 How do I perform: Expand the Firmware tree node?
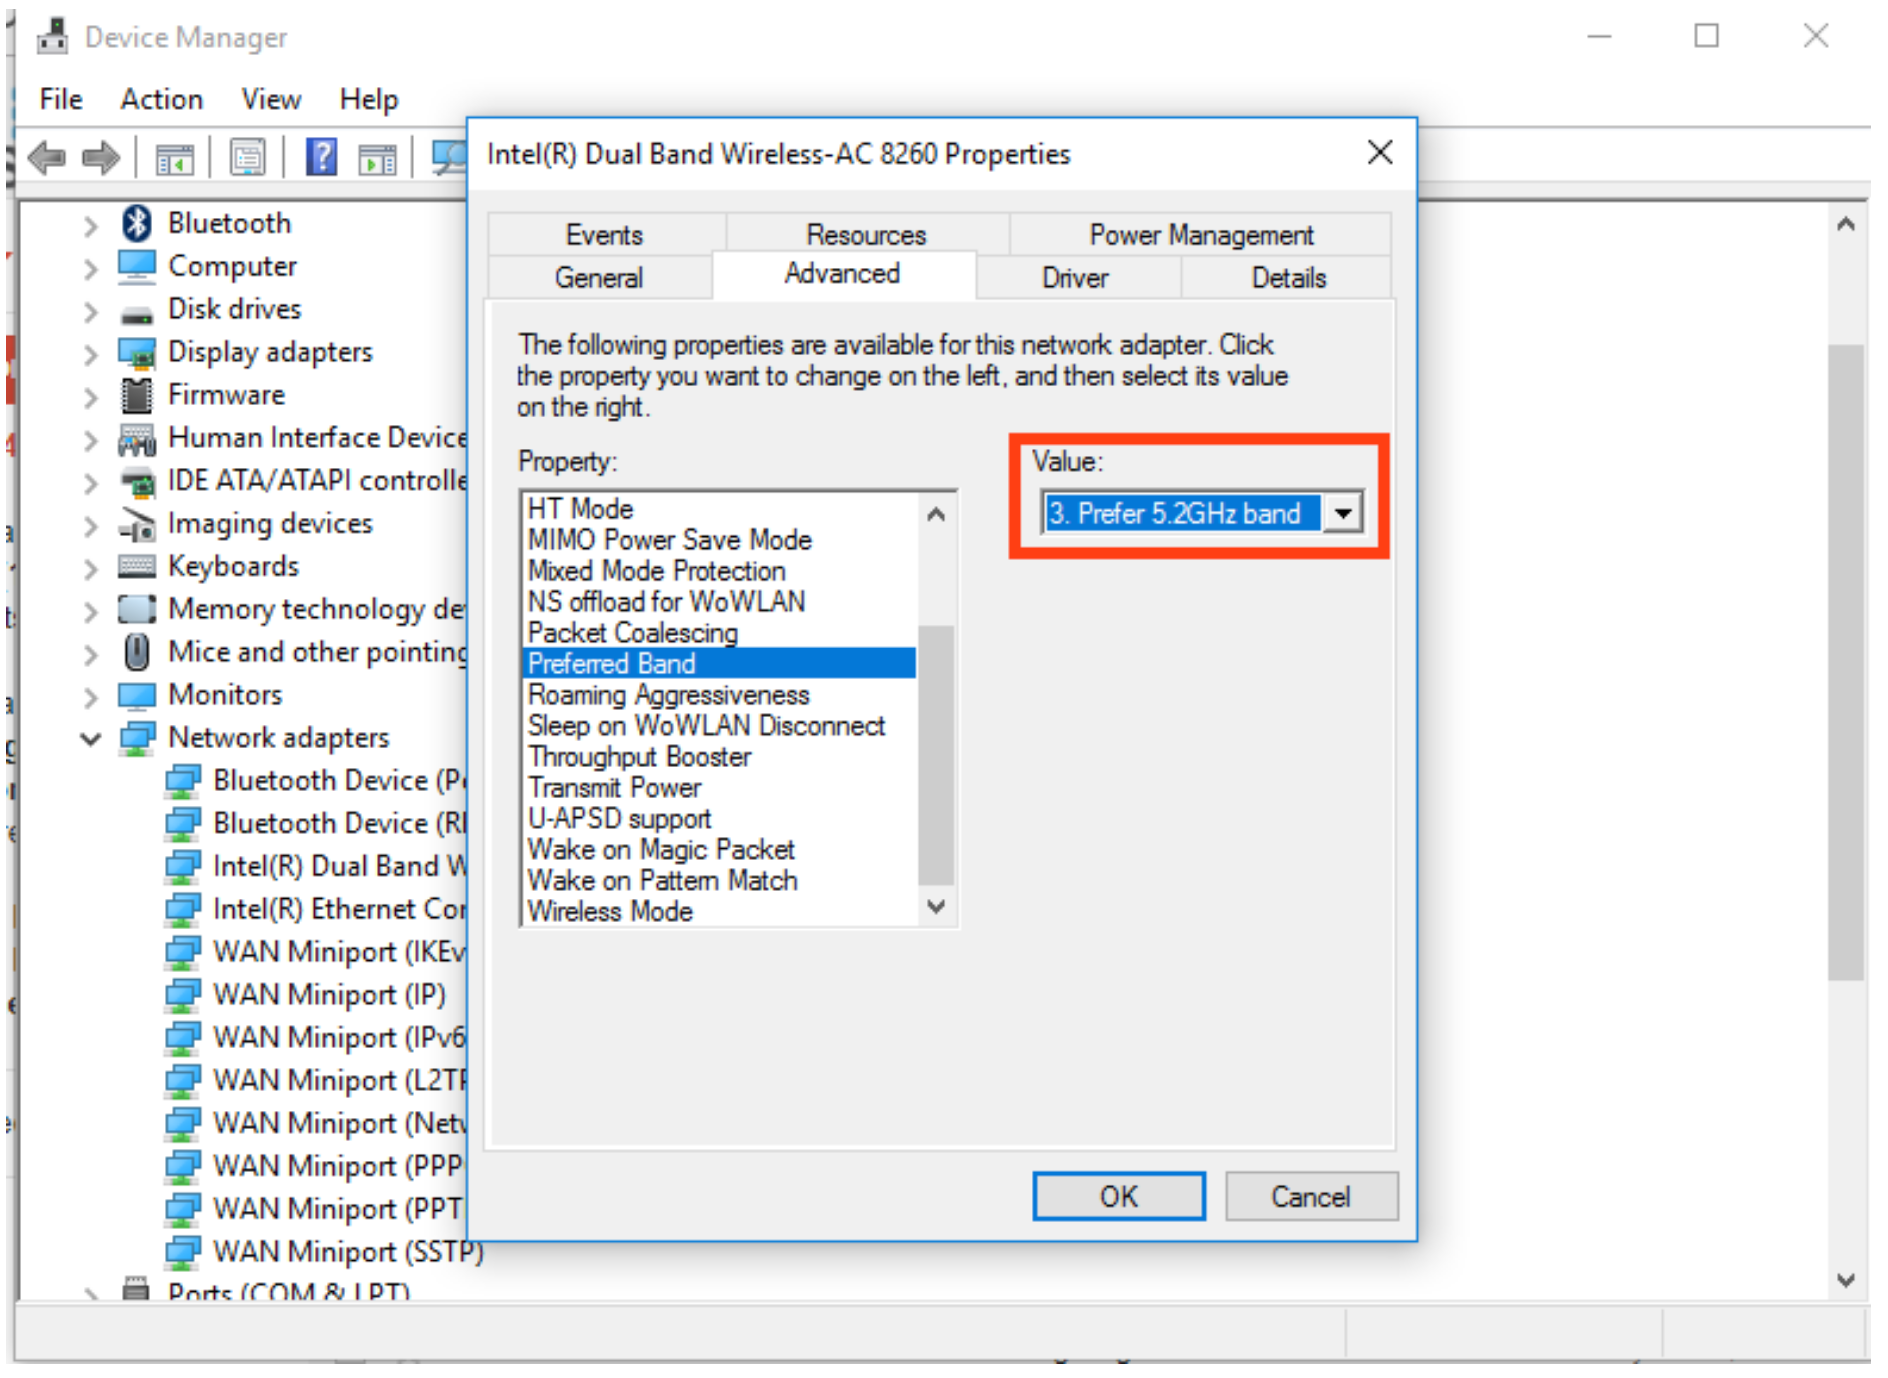tap(91, 397)
